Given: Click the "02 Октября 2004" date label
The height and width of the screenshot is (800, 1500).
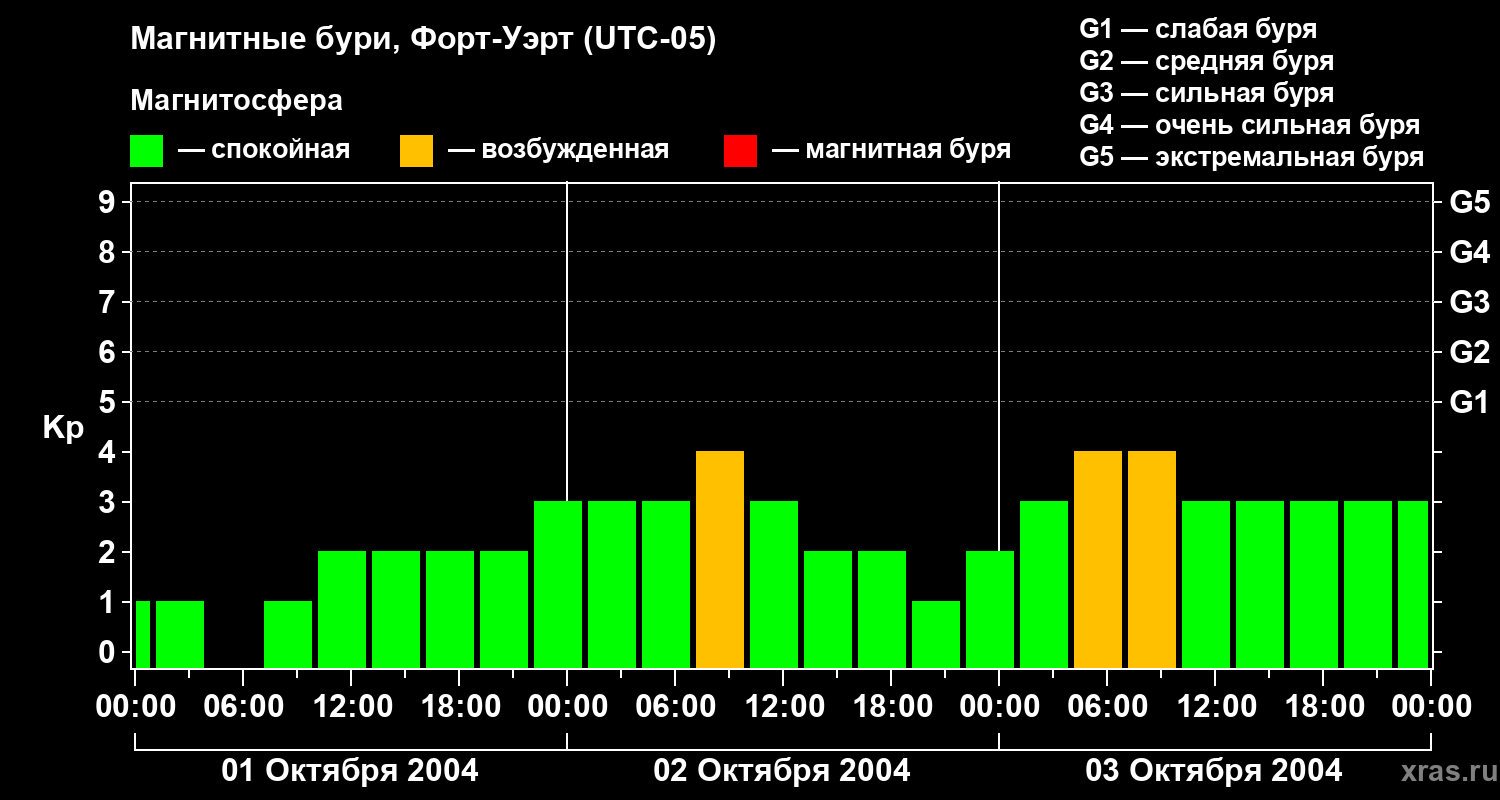Looking at the screenshot, I should tap(782, 771).
